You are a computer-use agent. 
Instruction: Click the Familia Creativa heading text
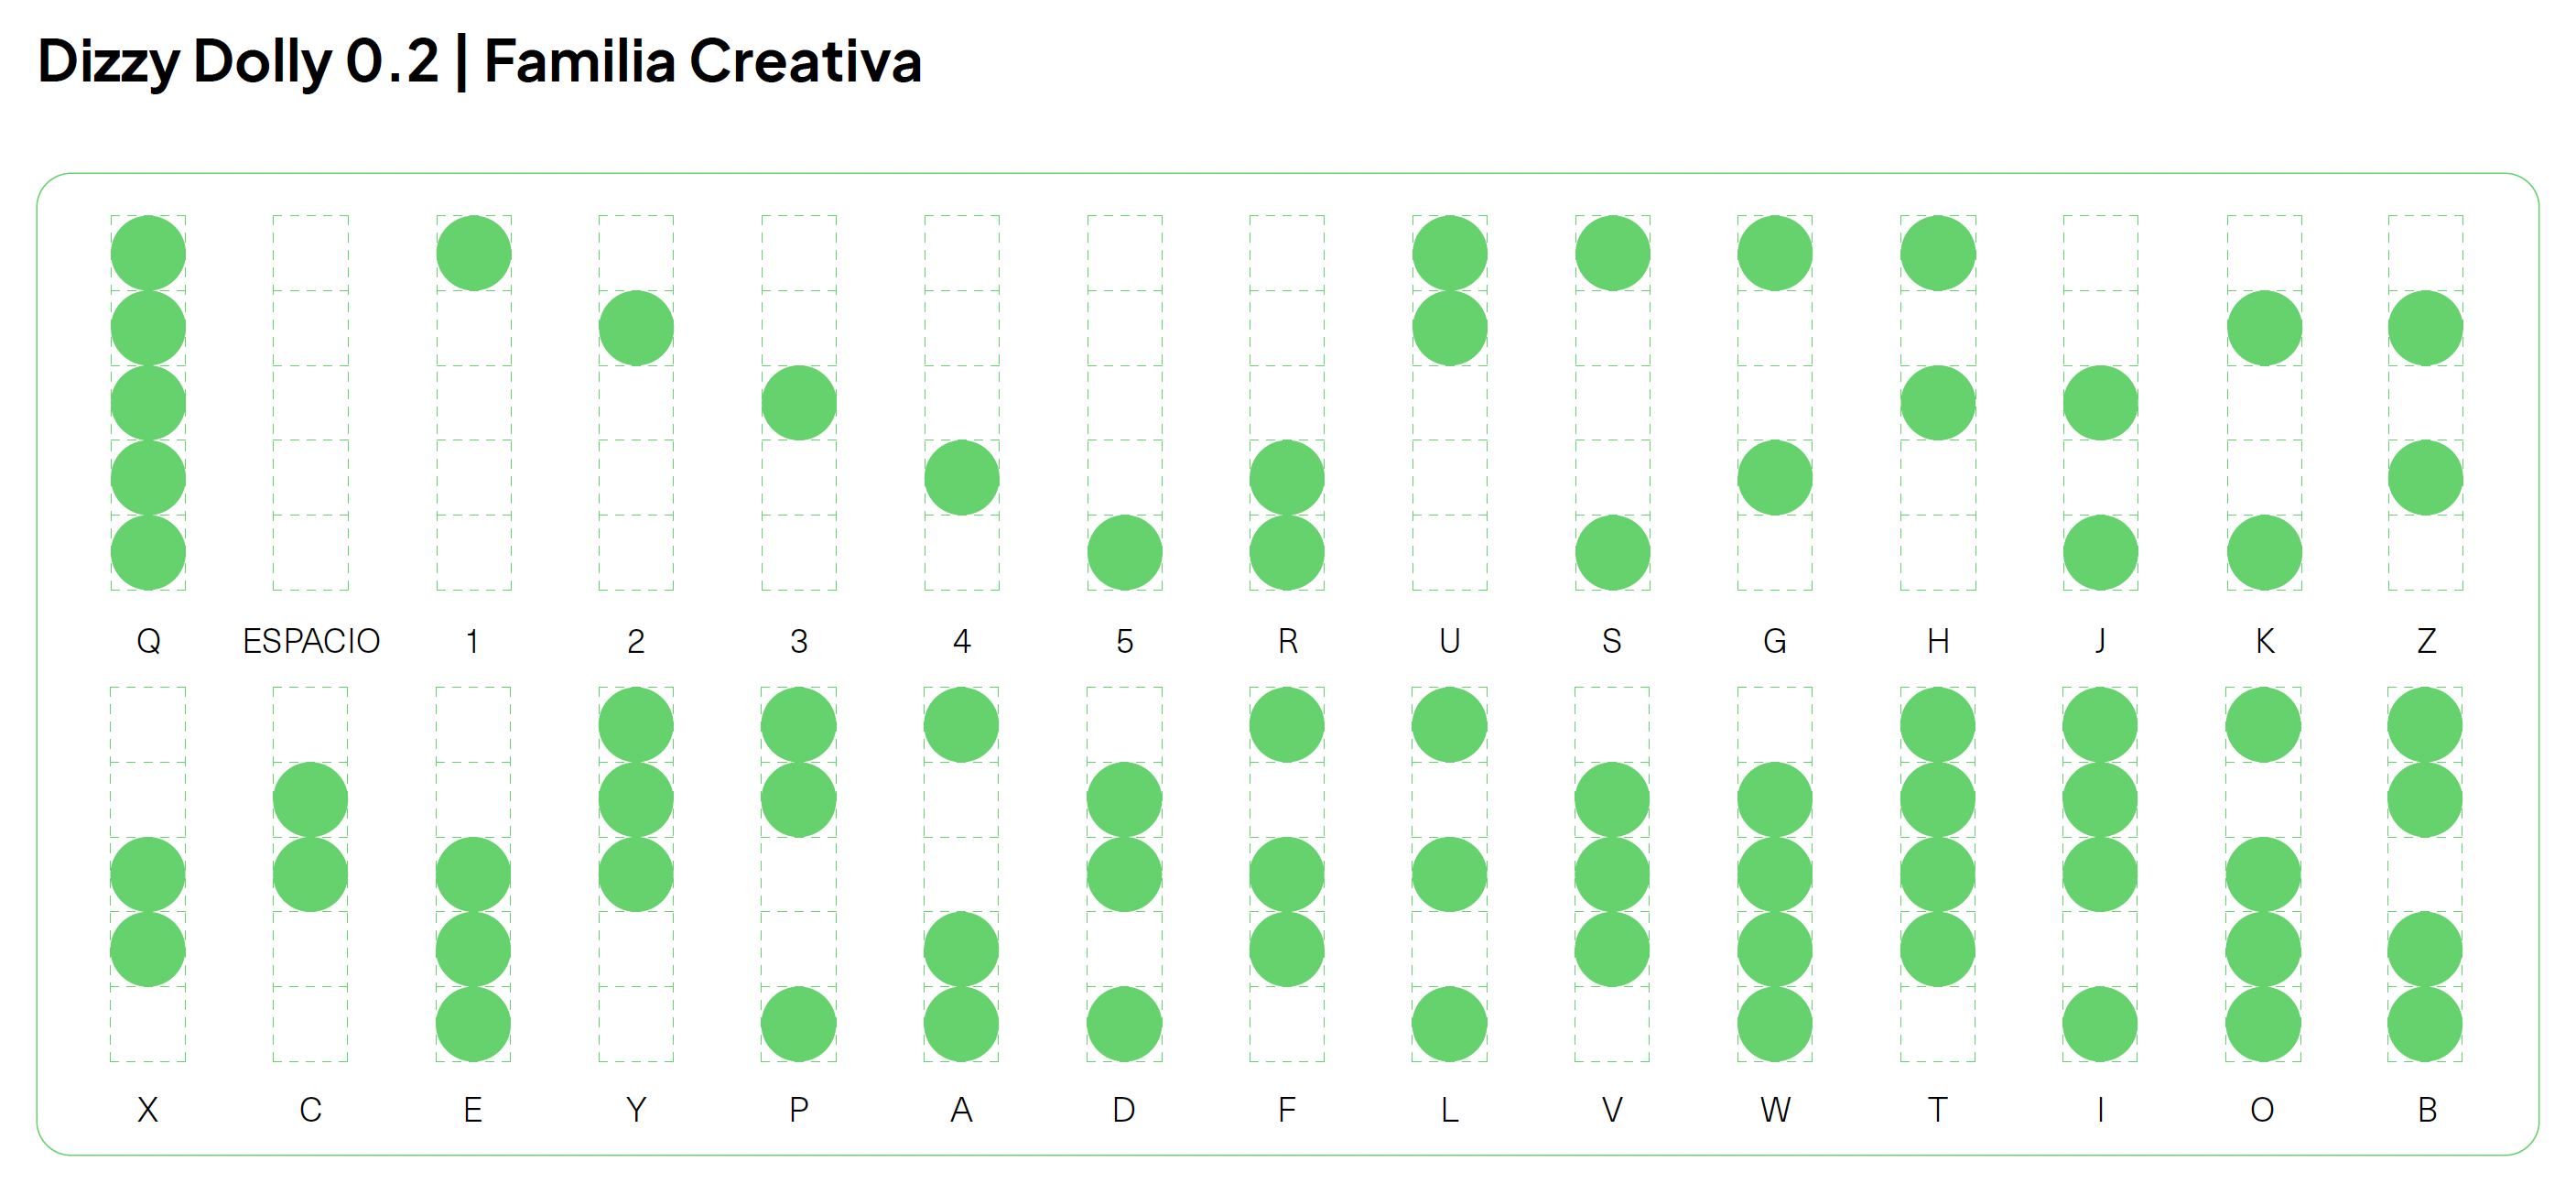(x=702, y=62)
